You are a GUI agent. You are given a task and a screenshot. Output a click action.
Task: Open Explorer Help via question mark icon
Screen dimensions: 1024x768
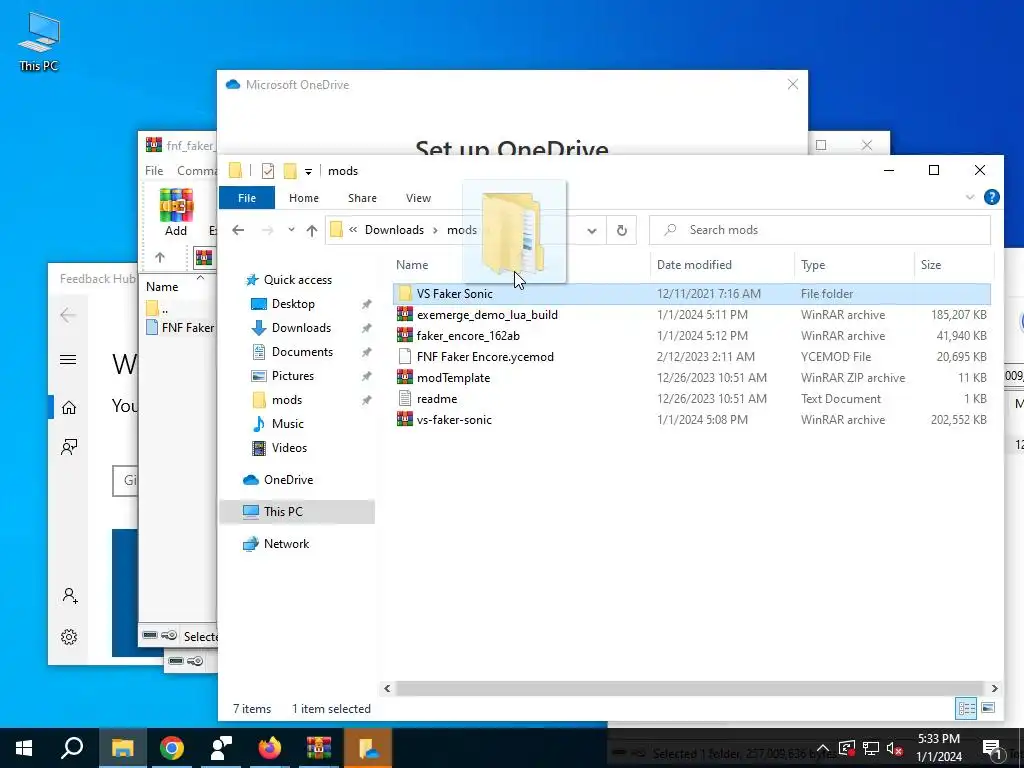991,197
